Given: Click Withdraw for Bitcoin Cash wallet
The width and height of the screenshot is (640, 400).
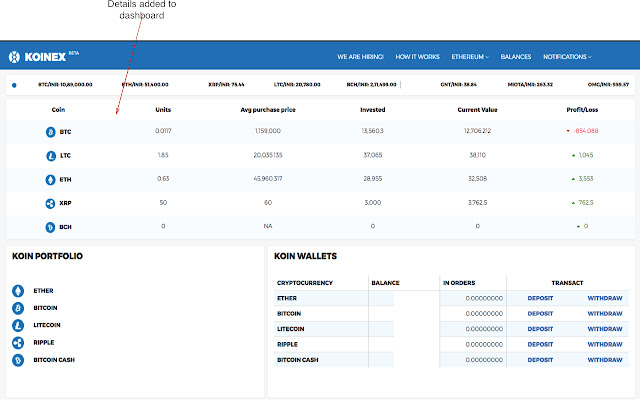Looking at the screenshot, I should click(605, 360).
